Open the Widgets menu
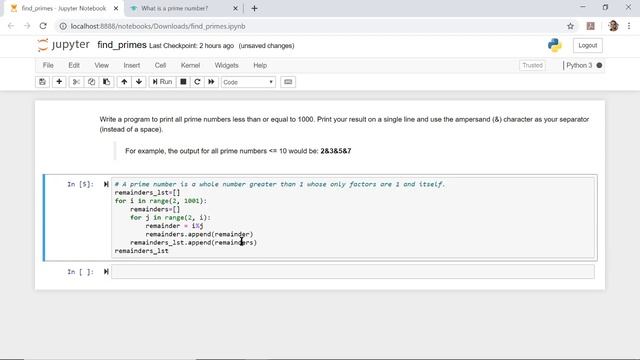The width and height of the screenshot is (640, 360). pos(227,65)
